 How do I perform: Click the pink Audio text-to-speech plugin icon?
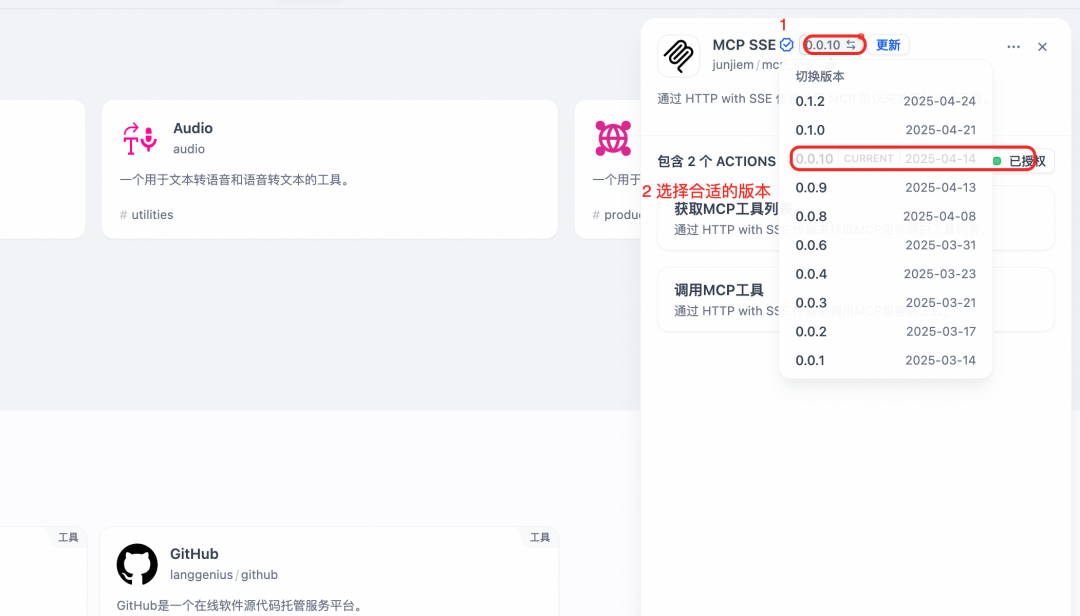click(139, 137)
